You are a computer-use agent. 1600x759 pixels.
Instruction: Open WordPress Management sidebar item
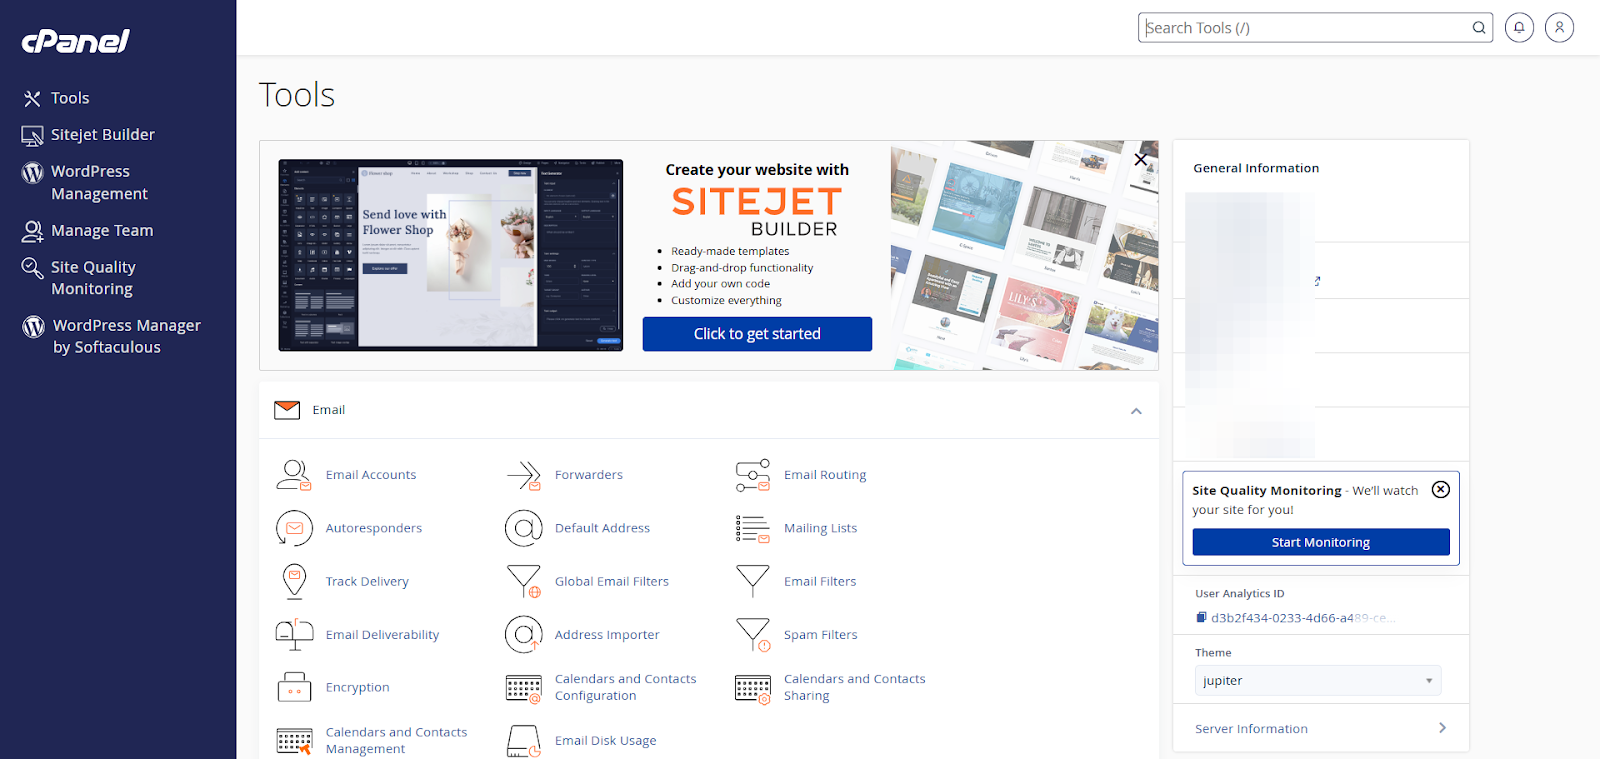99,182
